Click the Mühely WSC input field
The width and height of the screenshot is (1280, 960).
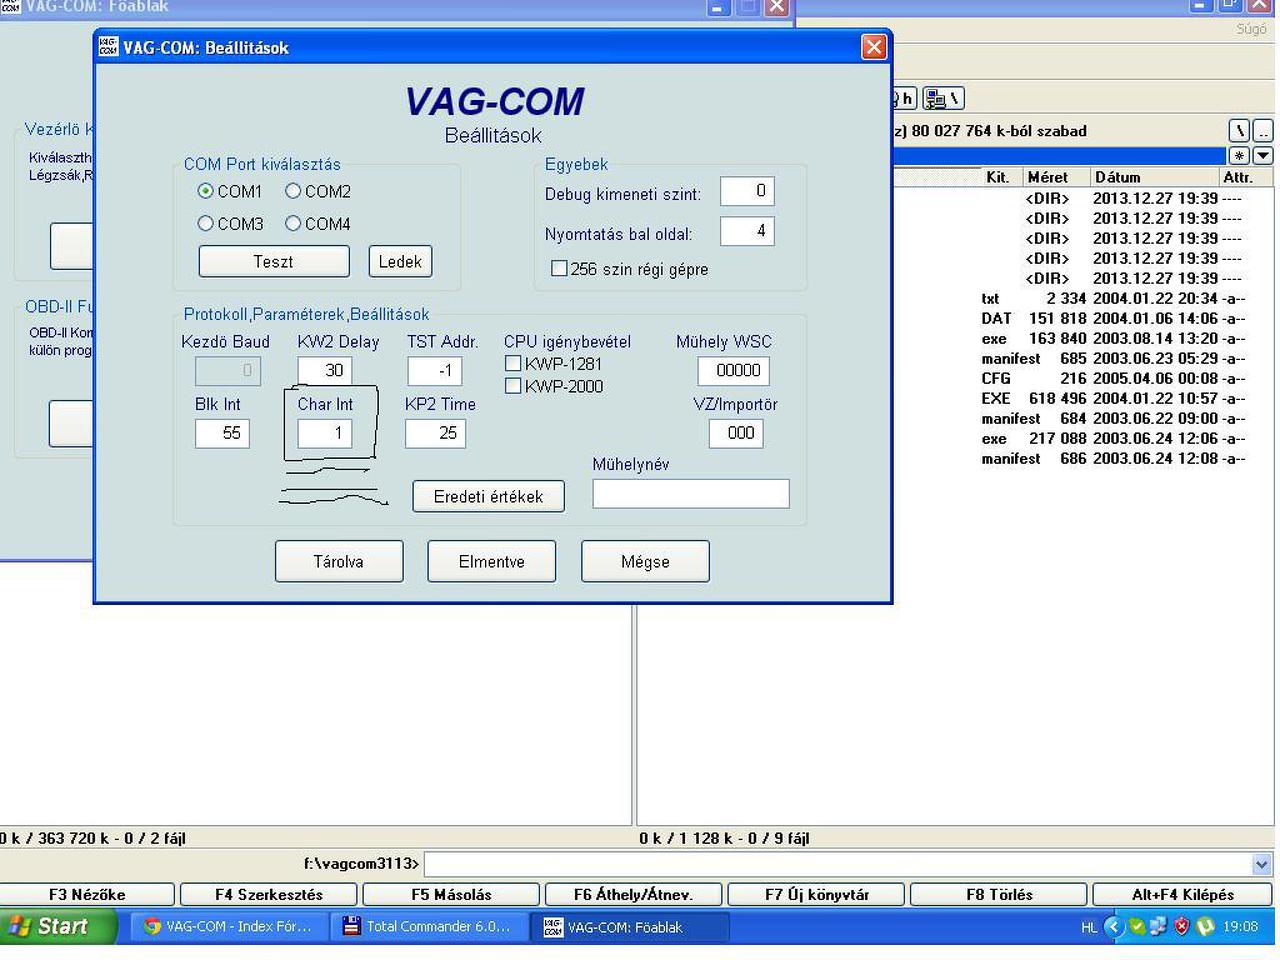(x=734, y=370)
